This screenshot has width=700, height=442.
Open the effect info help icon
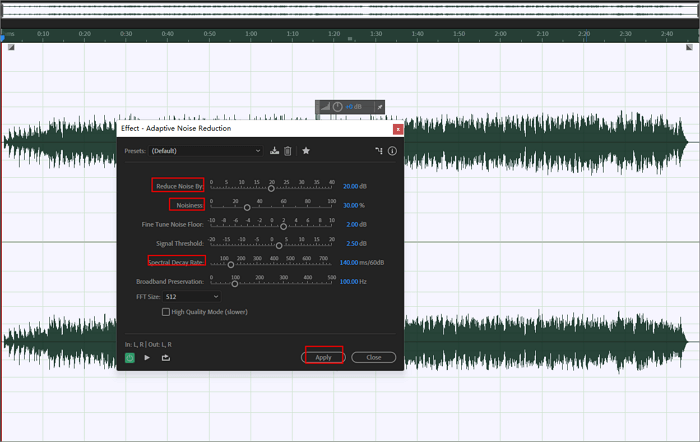coord(392,151)
